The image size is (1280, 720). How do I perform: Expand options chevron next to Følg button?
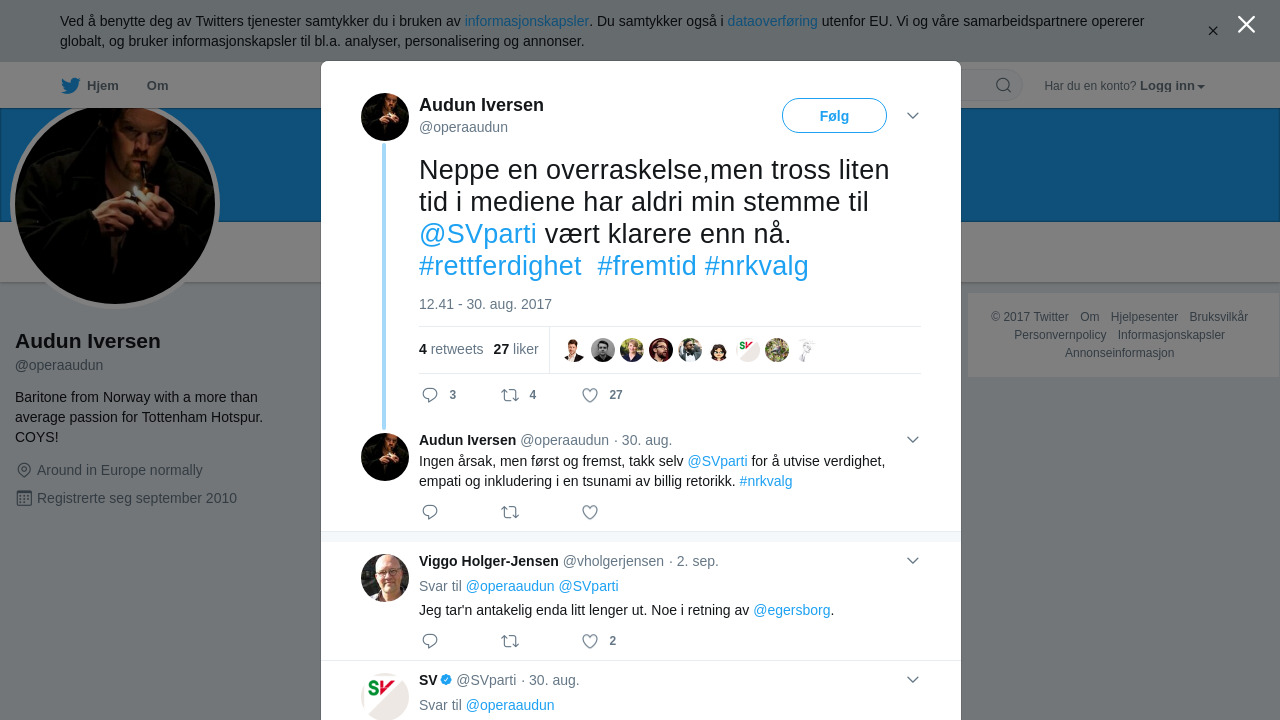tap(913, 116)
